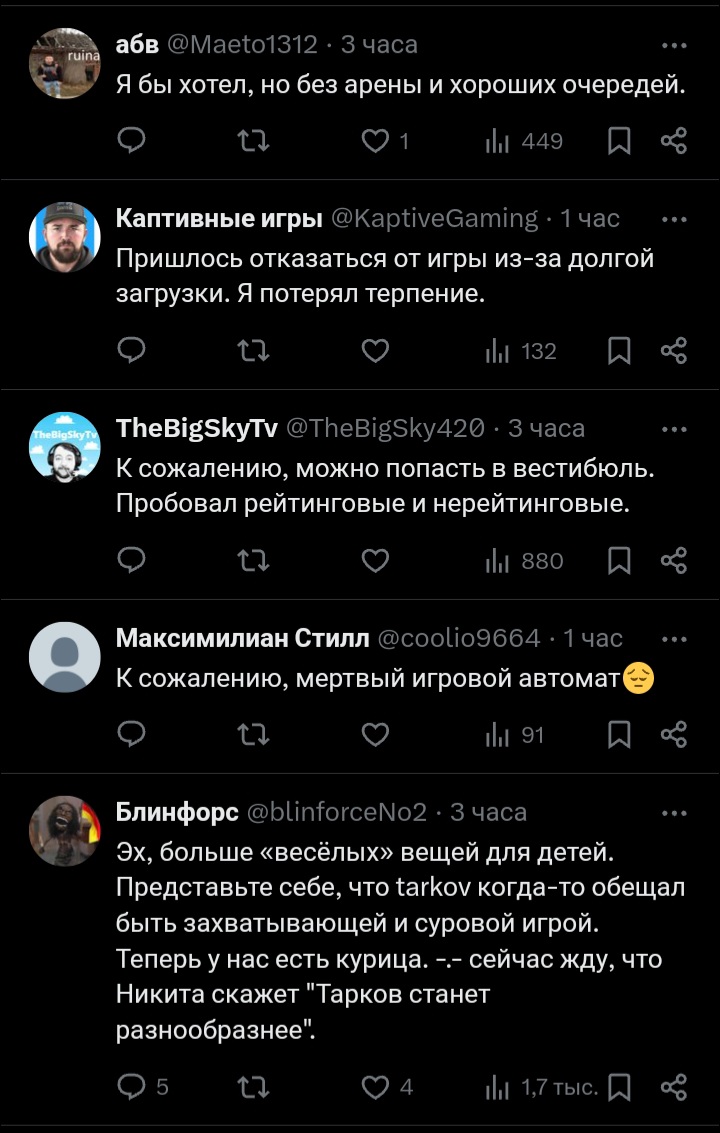
Task: Reply to Максимилиан Стилл's tweet
Action: (x=132, y=736)
